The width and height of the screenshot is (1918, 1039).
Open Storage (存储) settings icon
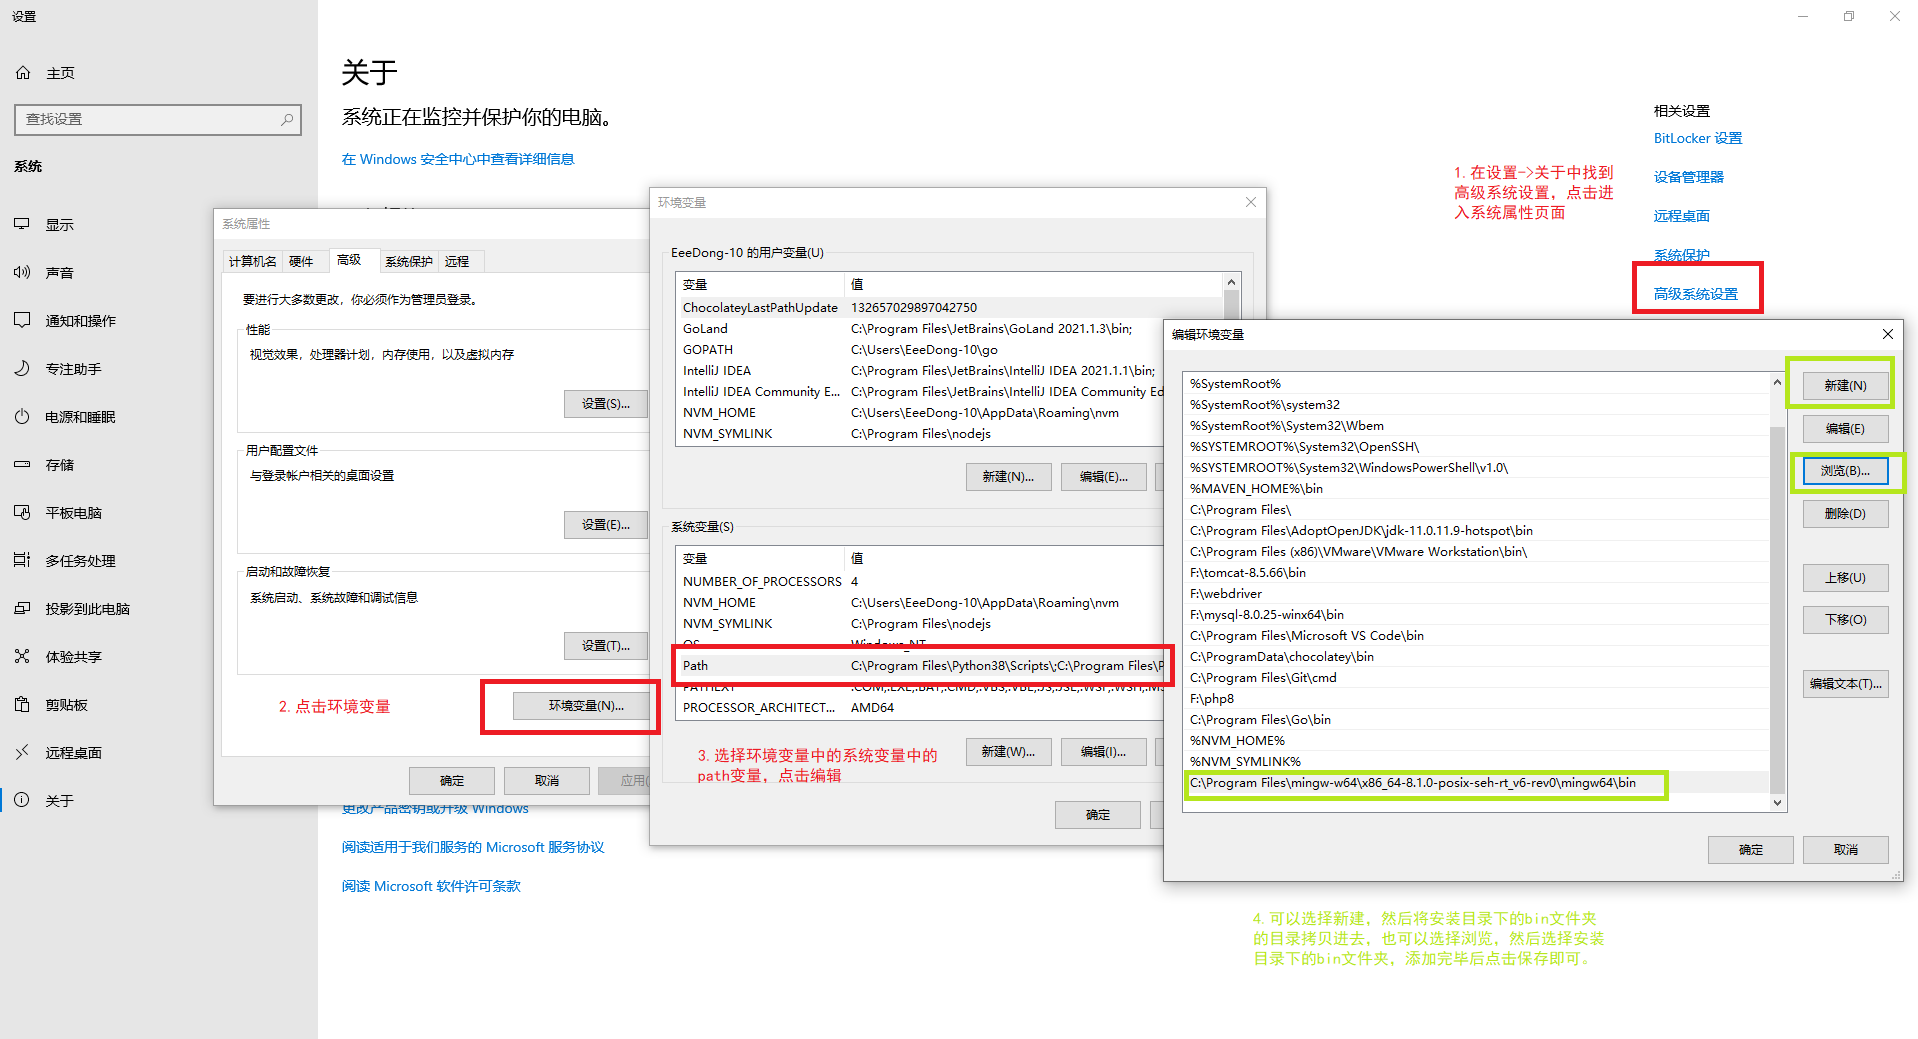22,465
